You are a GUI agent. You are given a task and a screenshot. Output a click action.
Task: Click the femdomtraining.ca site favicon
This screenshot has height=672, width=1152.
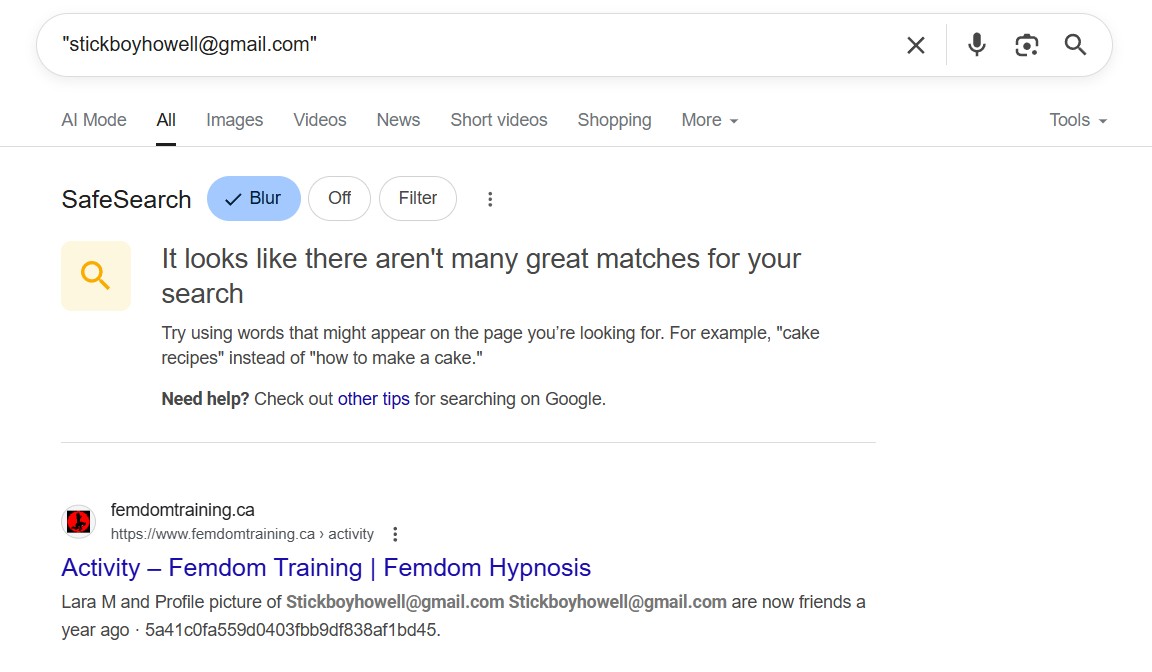point(78,521)
